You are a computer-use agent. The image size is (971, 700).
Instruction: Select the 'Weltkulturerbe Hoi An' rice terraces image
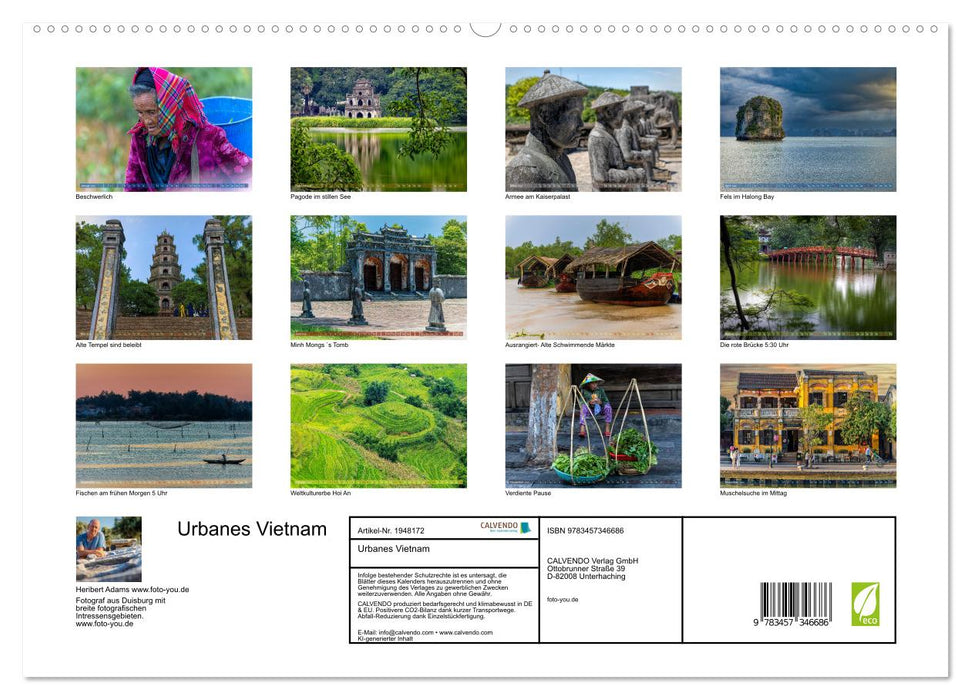coord(378,425)
